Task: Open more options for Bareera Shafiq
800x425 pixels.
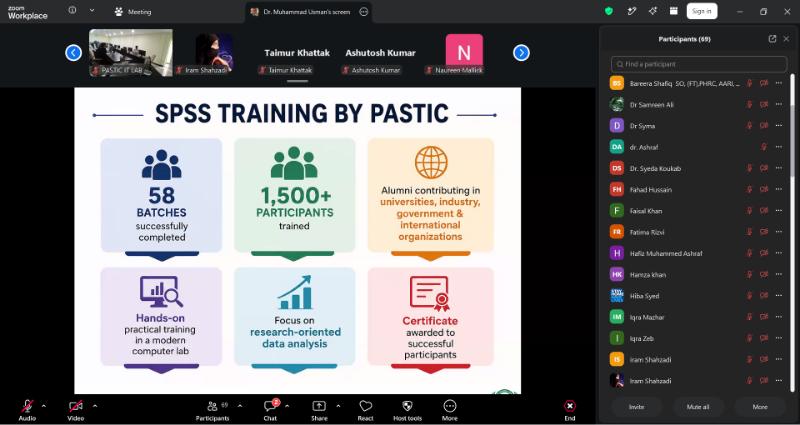Action: tap(779, 83)
